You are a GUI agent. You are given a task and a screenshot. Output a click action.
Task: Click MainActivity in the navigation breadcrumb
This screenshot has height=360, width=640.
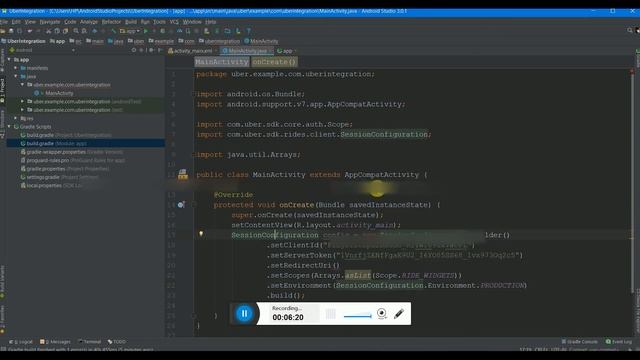tap(261, 41)
